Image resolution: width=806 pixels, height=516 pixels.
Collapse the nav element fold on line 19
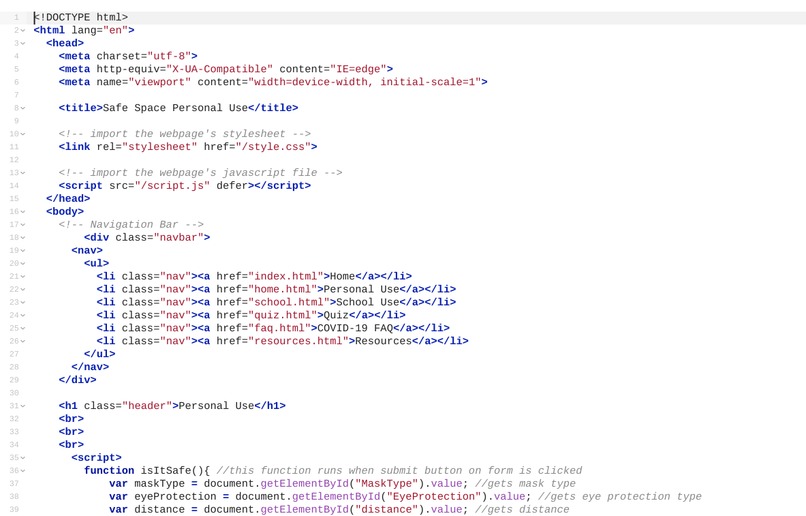click(x=23, y=250)
